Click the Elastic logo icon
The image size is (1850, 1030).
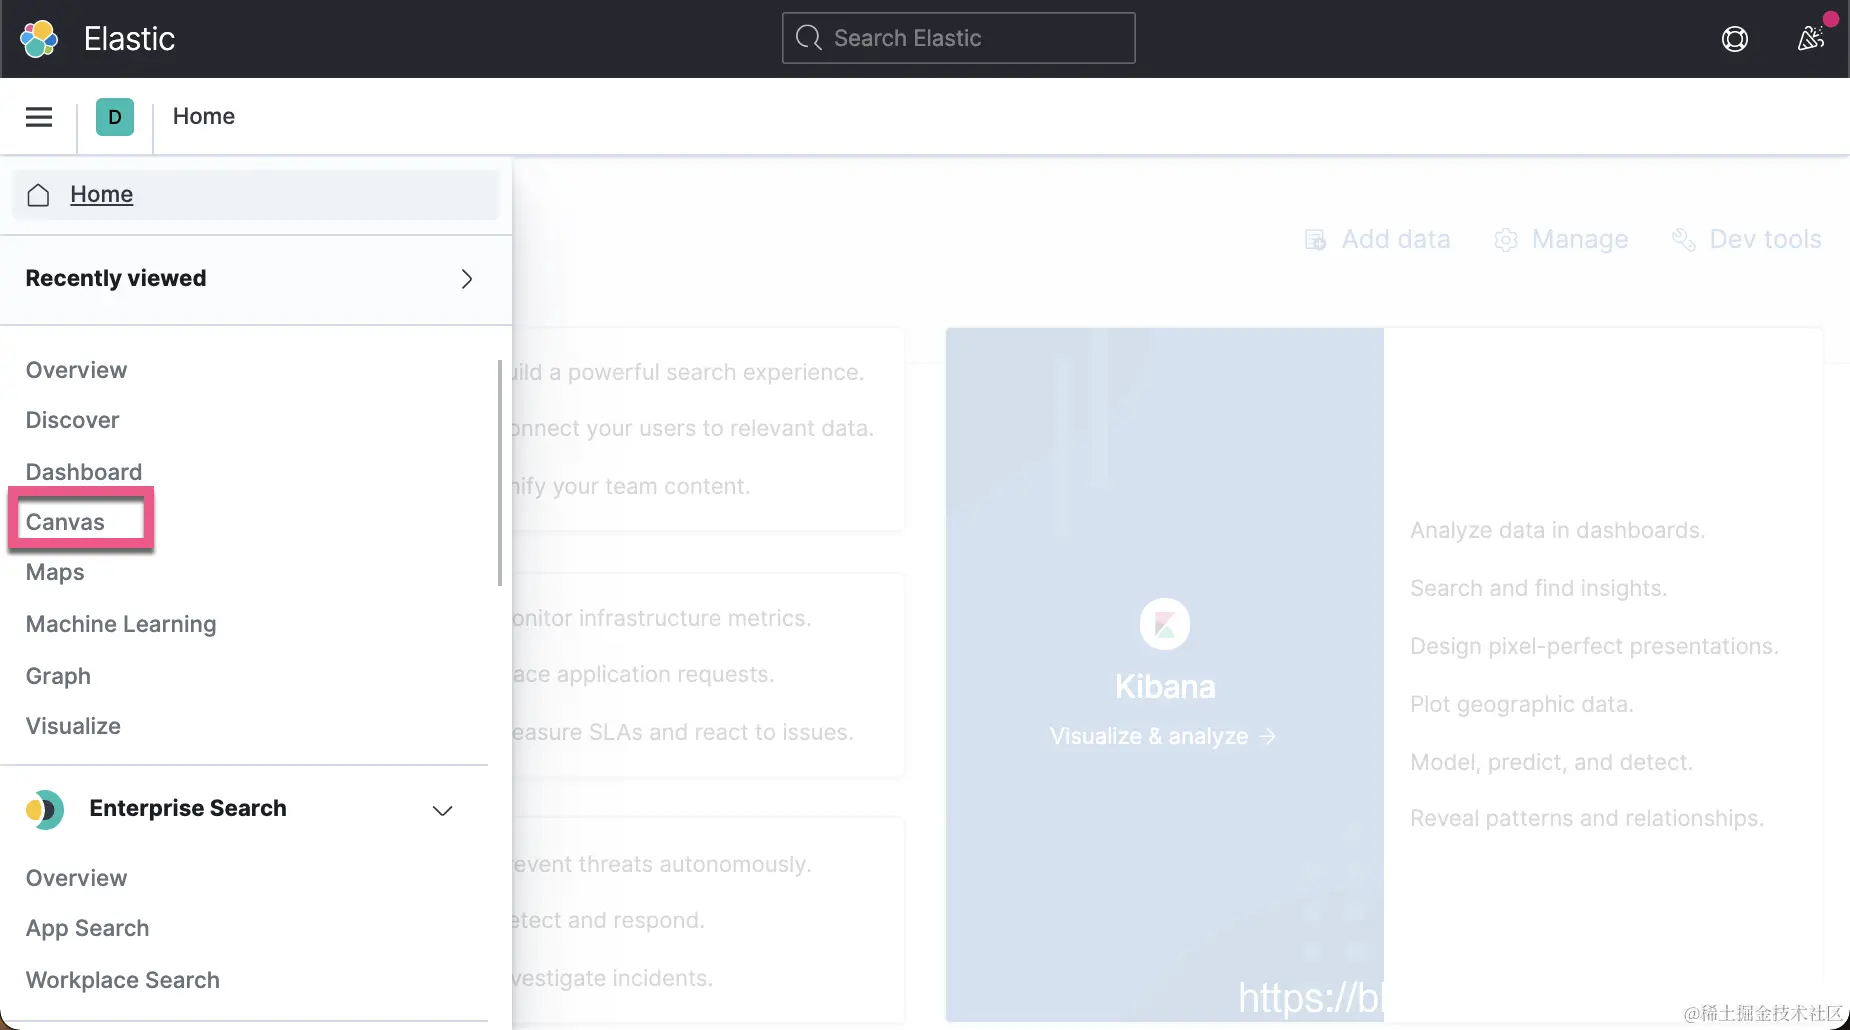[x=39, y=39]
